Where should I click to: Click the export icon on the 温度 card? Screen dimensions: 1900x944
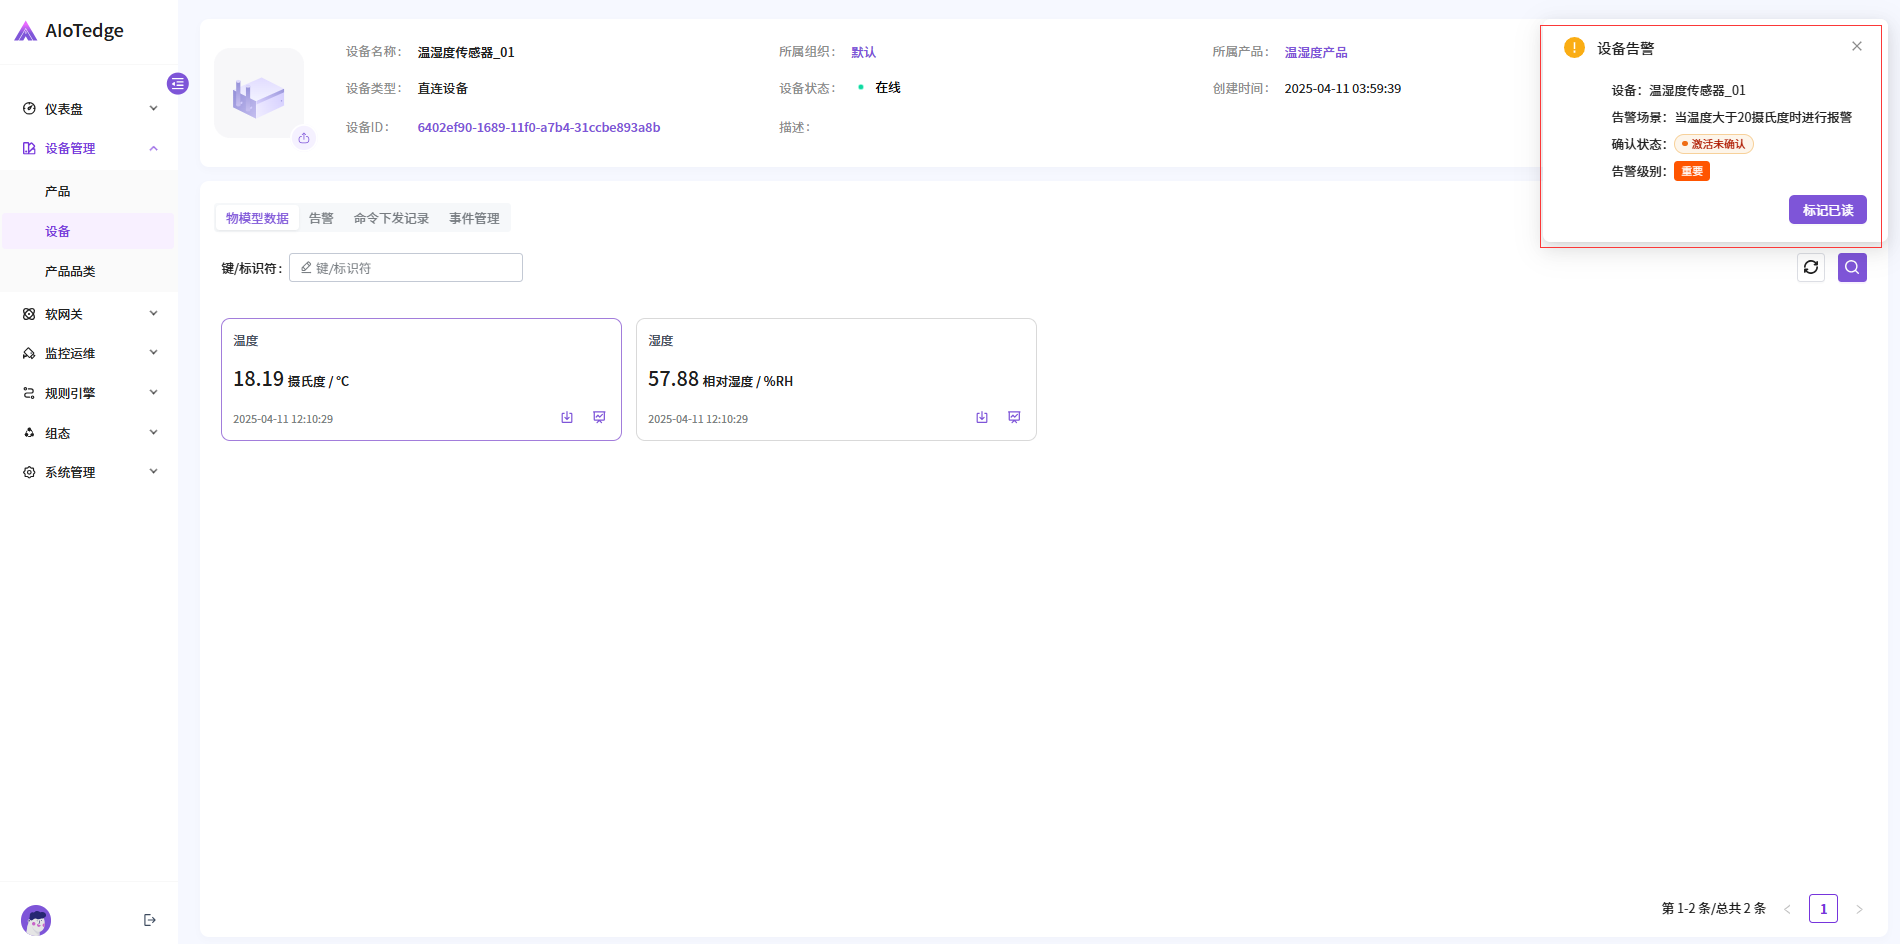567,417
